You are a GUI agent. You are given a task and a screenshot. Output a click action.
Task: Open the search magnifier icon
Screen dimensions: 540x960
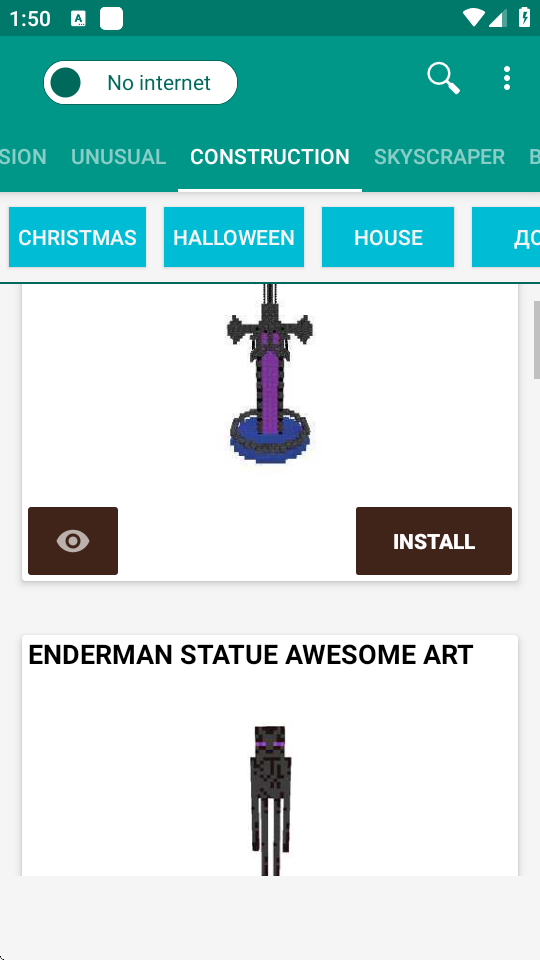coord(443,78)
